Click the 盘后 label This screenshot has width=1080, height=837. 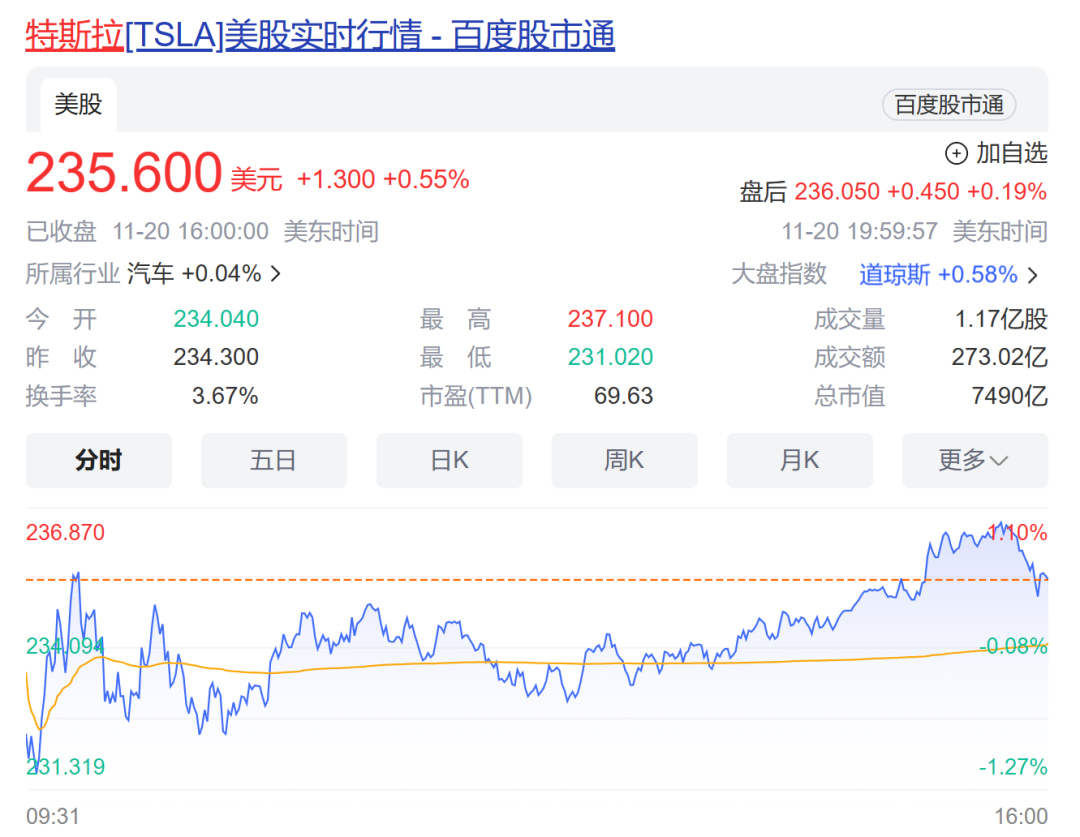(x=763, y=192)
